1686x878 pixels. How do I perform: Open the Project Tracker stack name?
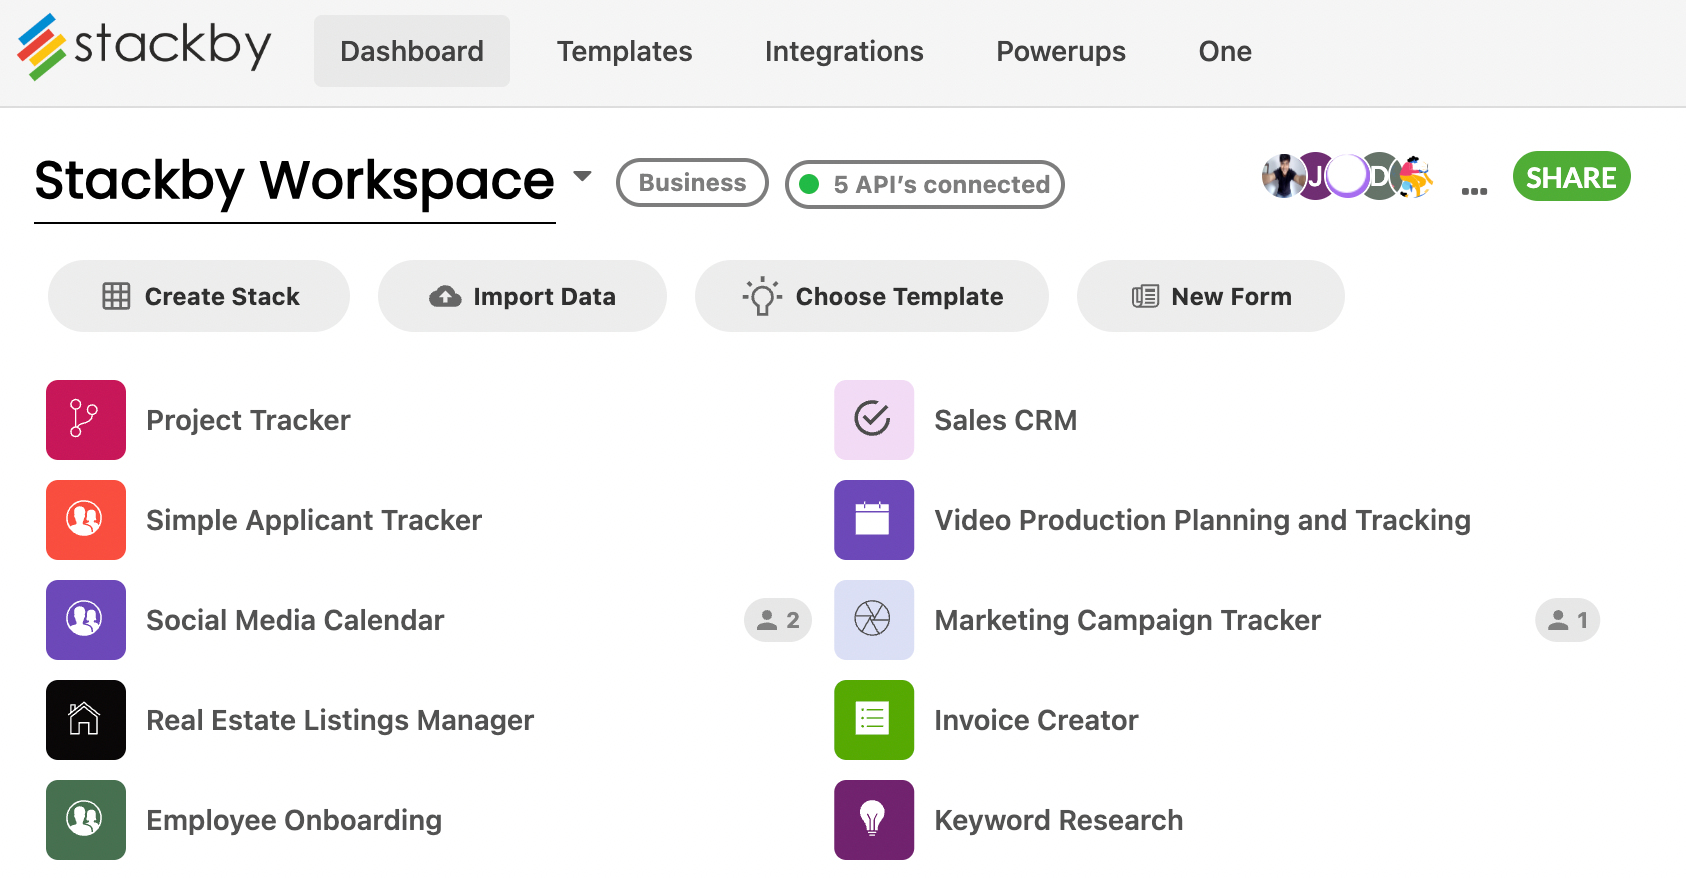coord(248,420)
